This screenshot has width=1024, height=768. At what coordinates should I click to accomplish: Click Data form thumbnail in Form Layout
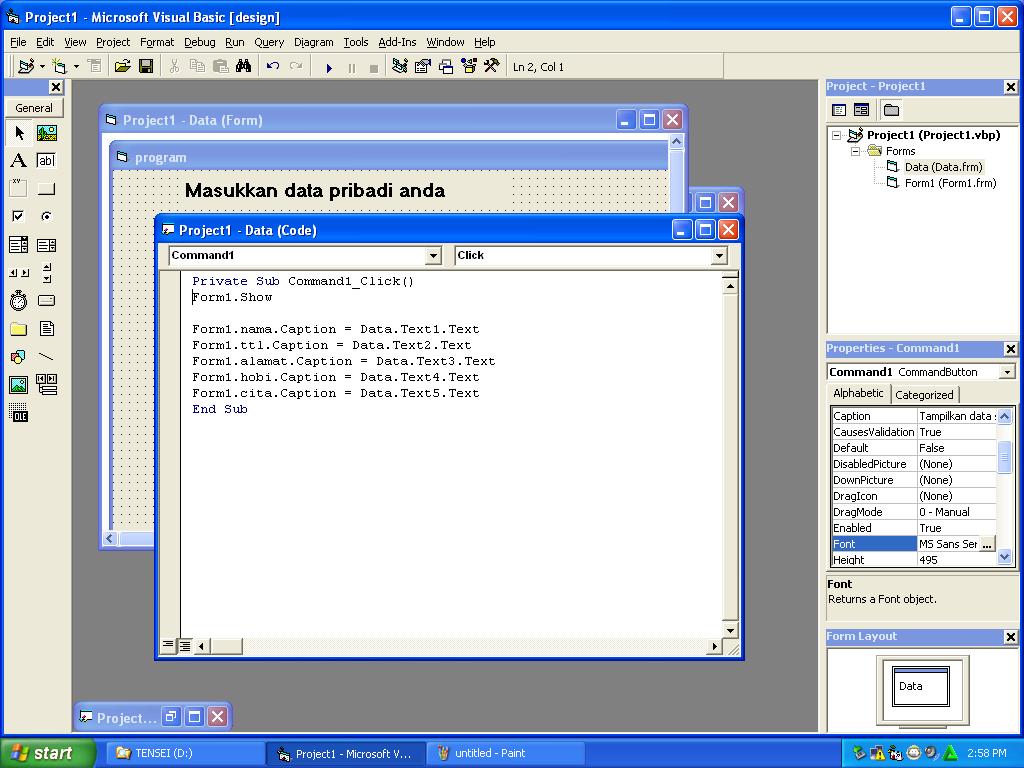pos(921,685)
